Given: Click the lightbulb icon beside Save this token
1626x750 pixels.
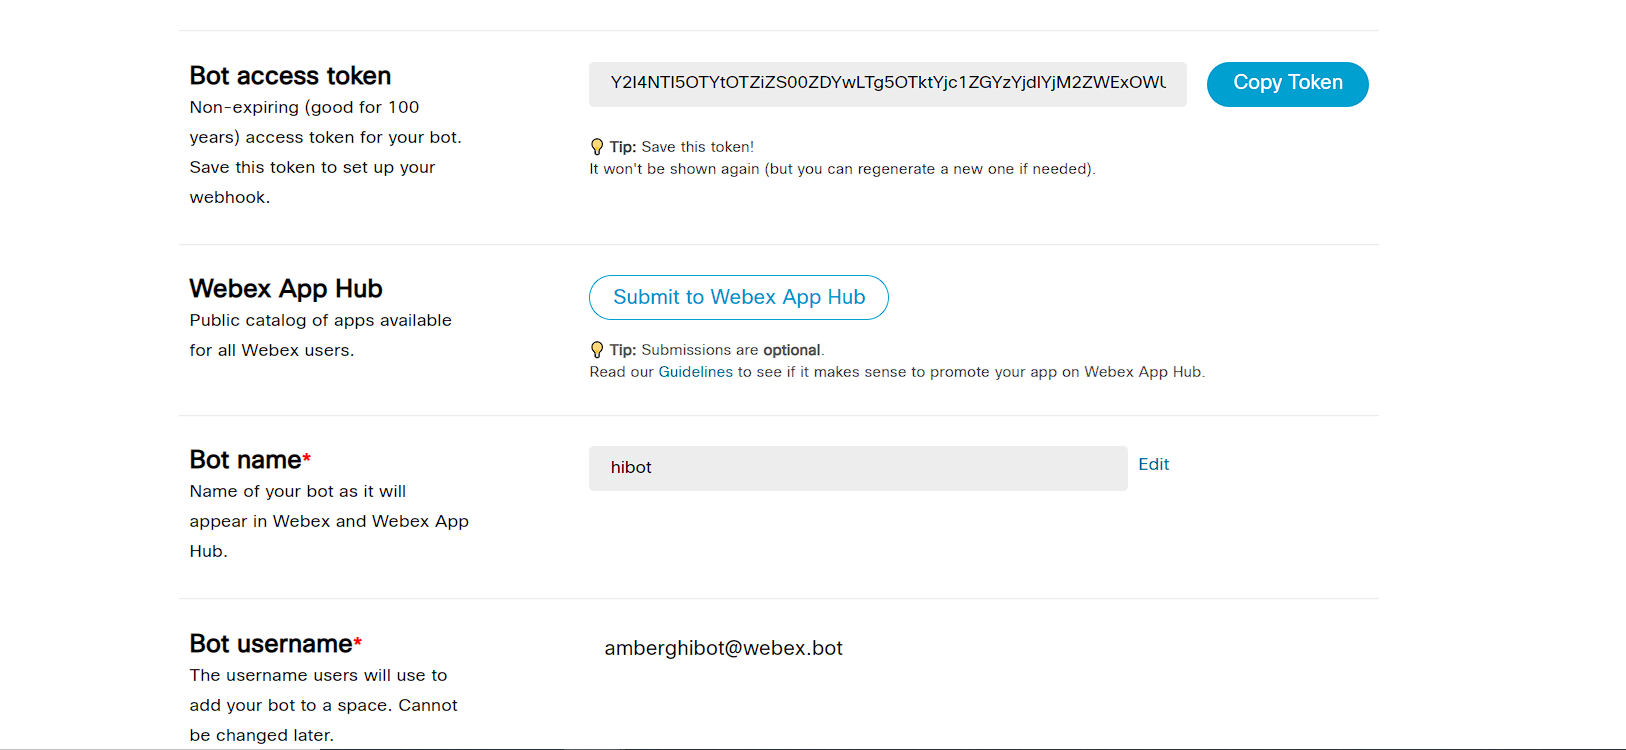Looking at the screenshot, I should coord(597,147).
